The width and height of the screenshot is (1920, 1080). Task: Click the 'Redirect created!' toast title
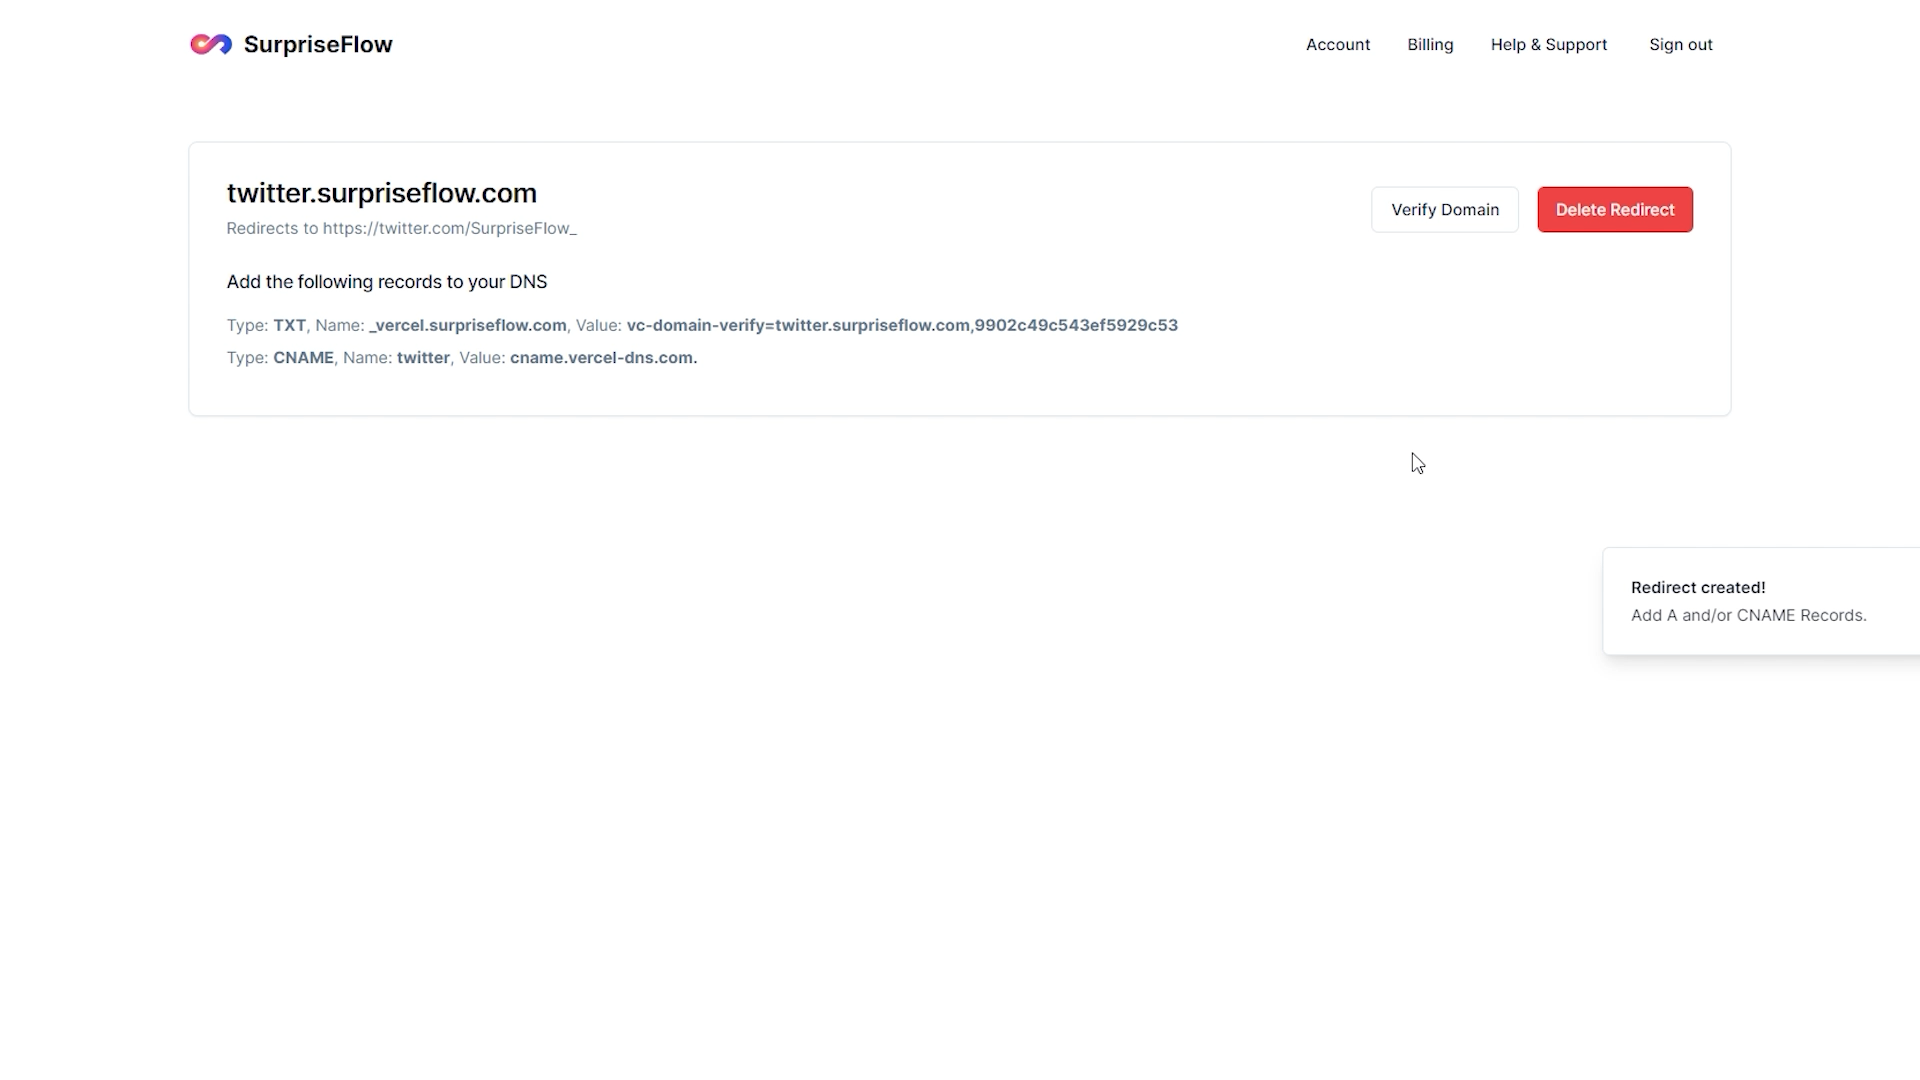click(1698, 587)
